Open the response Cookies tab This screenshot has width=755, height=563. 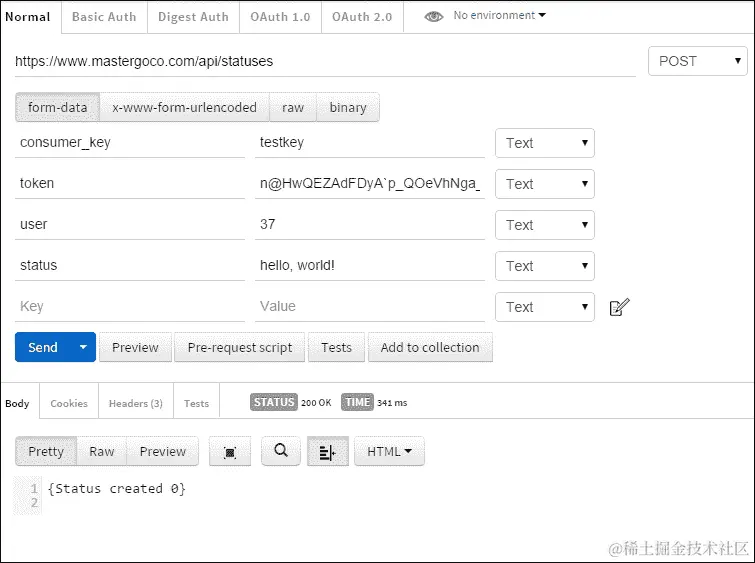click(69, 403)
